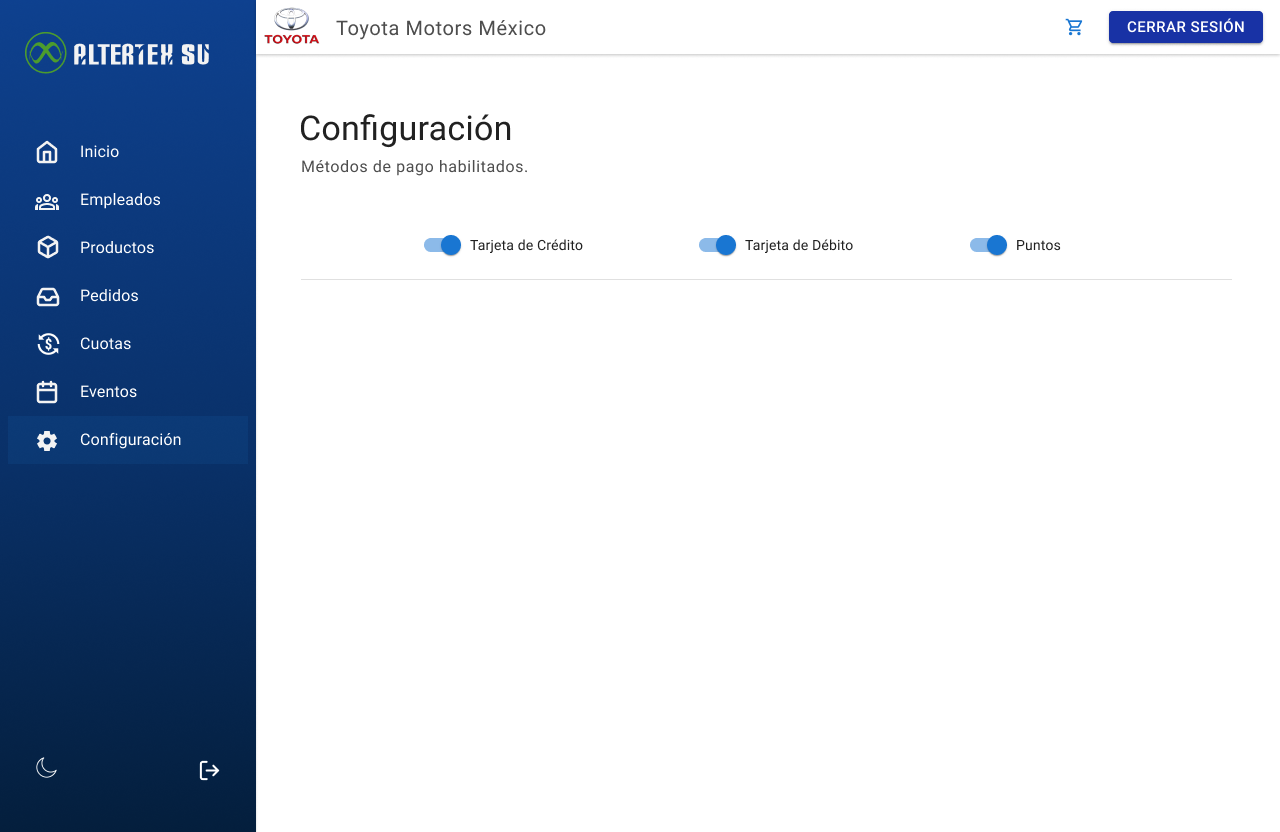
Task: Click 'Métodos de pago habilitados.' subtitle
Action: click(414, 167)
